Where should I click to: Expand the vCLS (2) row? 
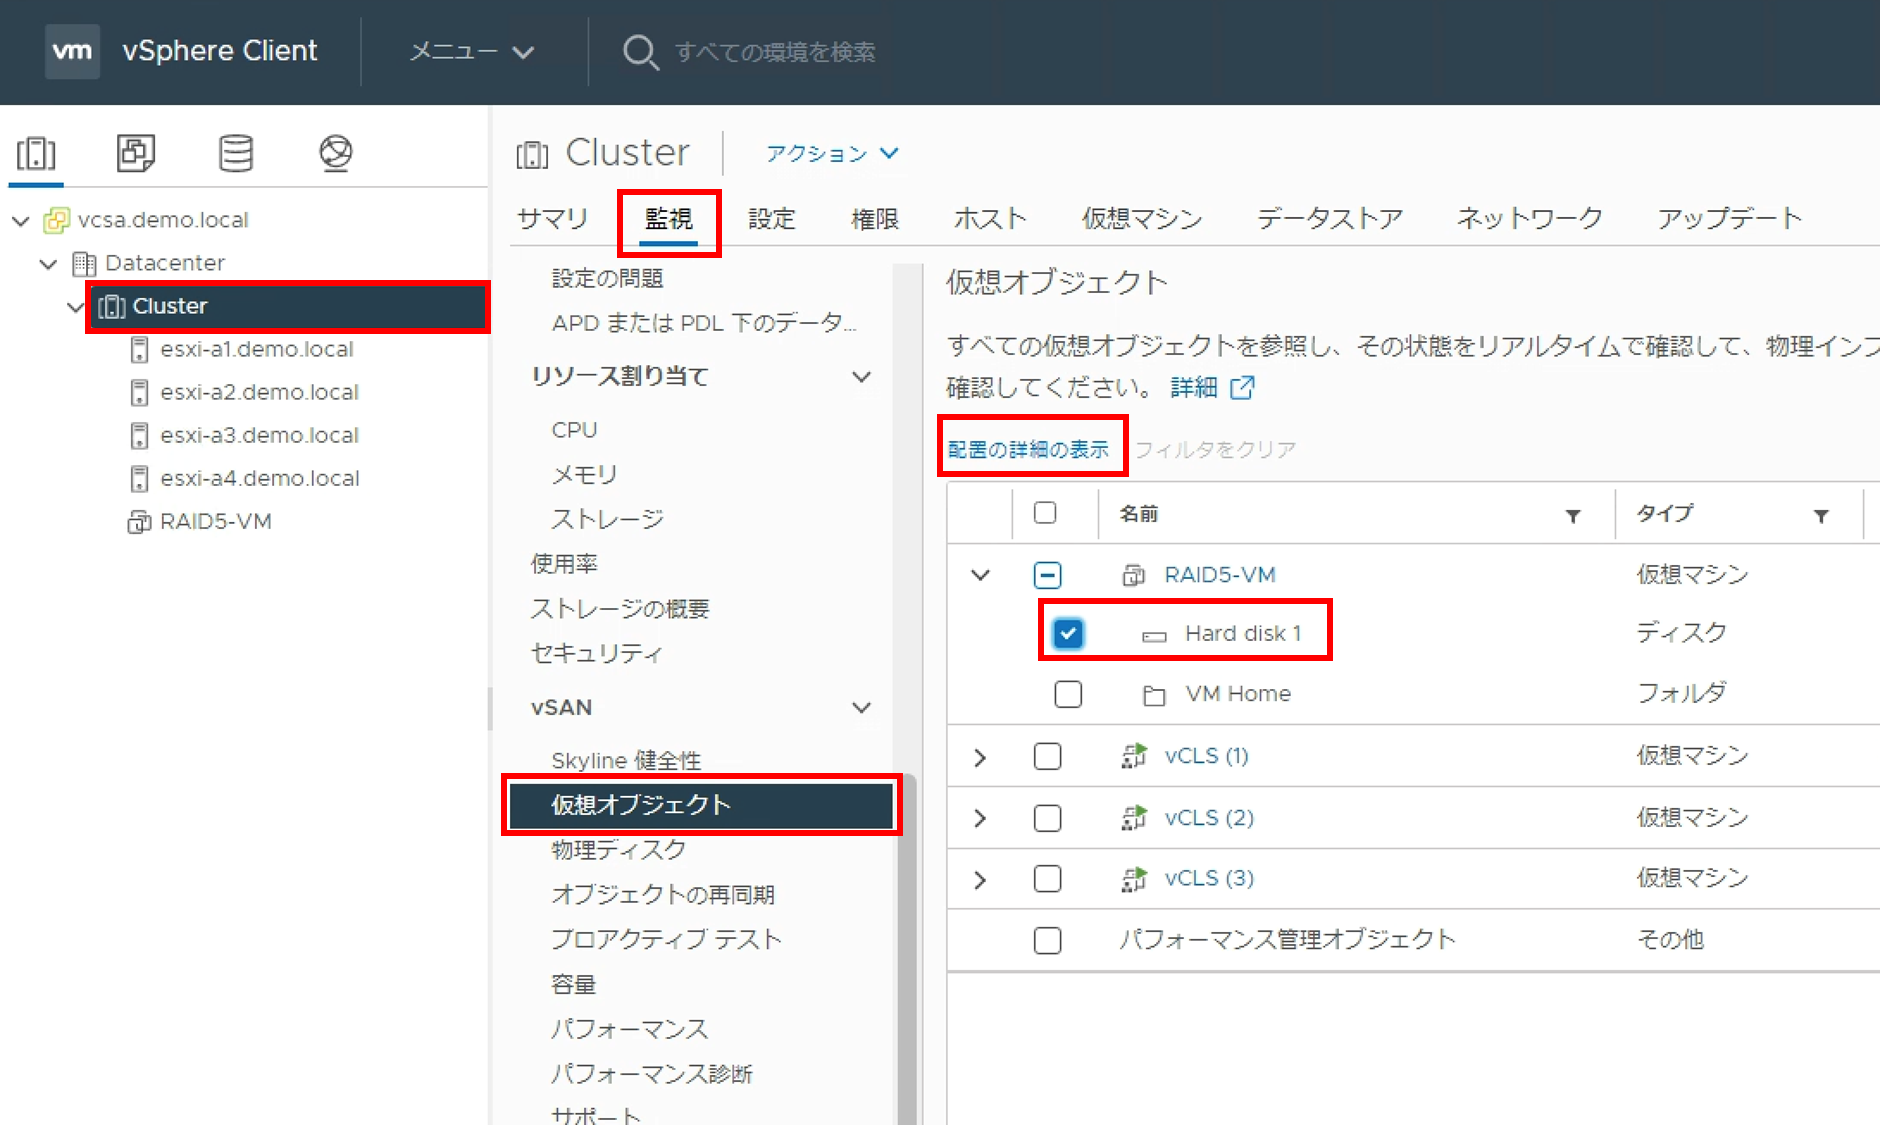tap(980, 818)
